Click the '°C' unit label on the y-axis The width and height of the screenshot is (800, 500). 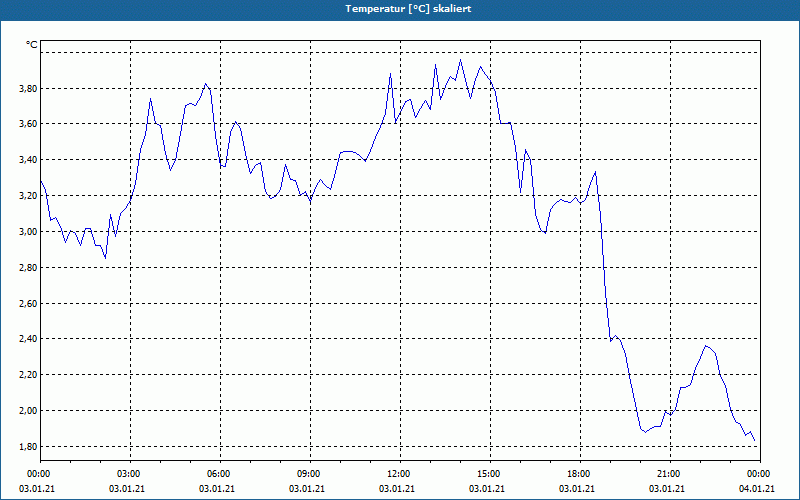[32, 45]
